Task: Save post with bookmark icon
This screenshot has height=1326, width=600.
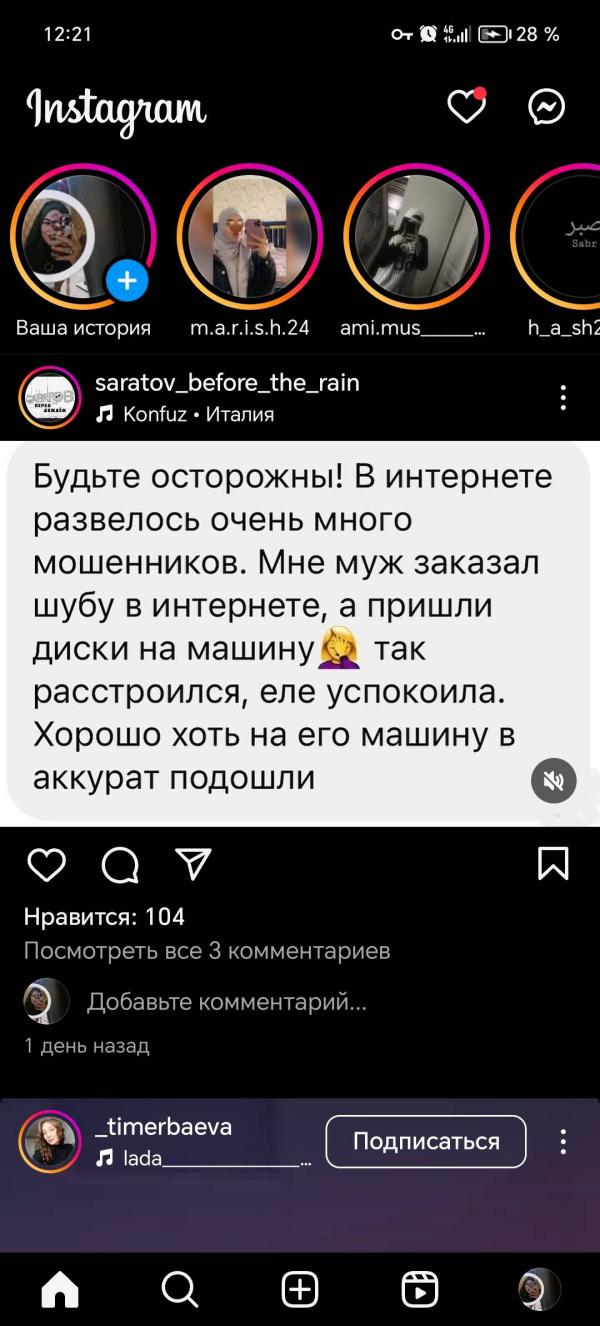Action: (553, 863)
